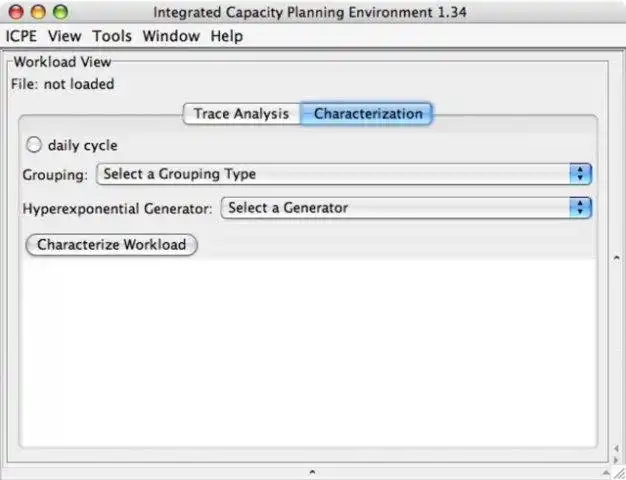Open the Tools menu
The width and height of the screenshot is (626, 480).
tap(112, 36)
